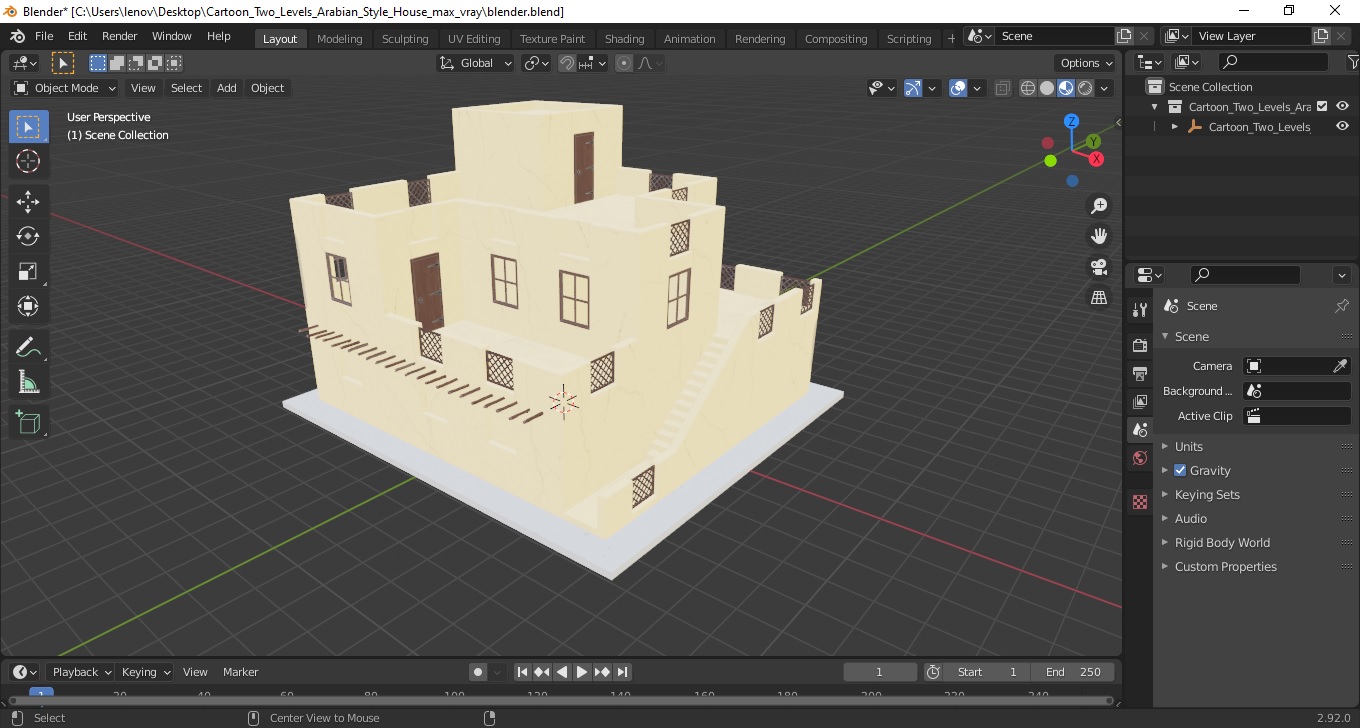1360x728 pixels.
Task: Collapse the Cartoon_Two_Levels_Ara collection tree
Action: (x=1155, y=106)
